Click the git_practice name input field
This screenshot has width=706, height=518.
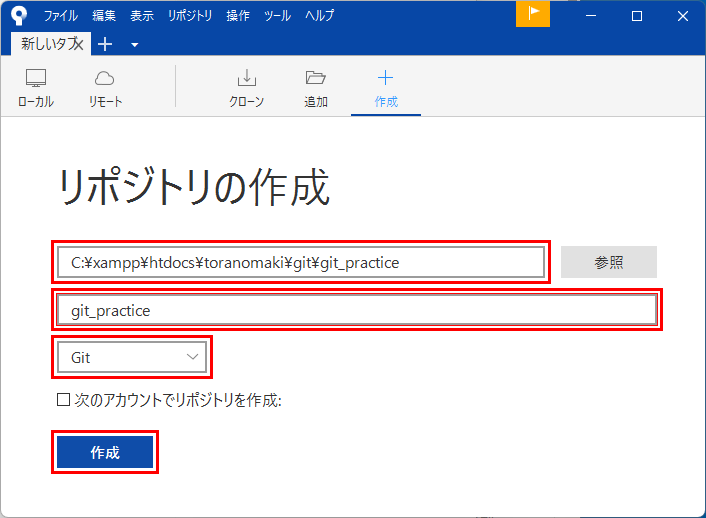point(356,311)
